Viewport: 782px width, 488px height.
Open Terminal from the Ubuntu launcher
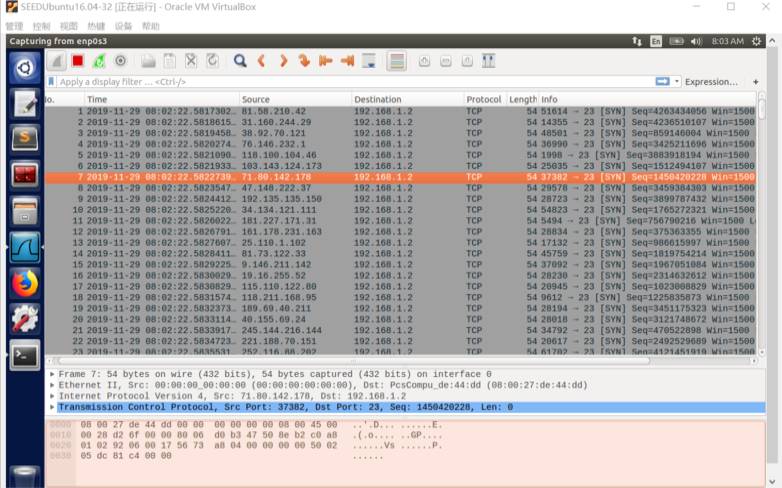(24, 354)
